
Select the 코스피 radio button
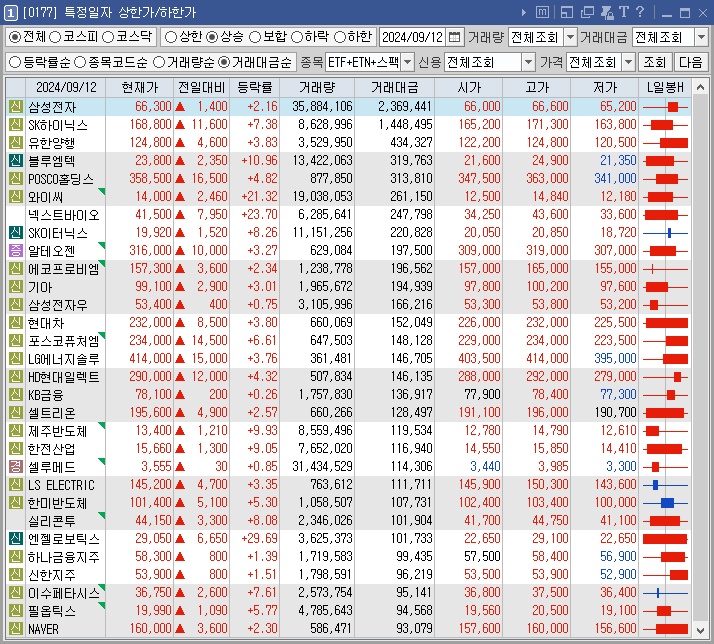pos(55,37)
